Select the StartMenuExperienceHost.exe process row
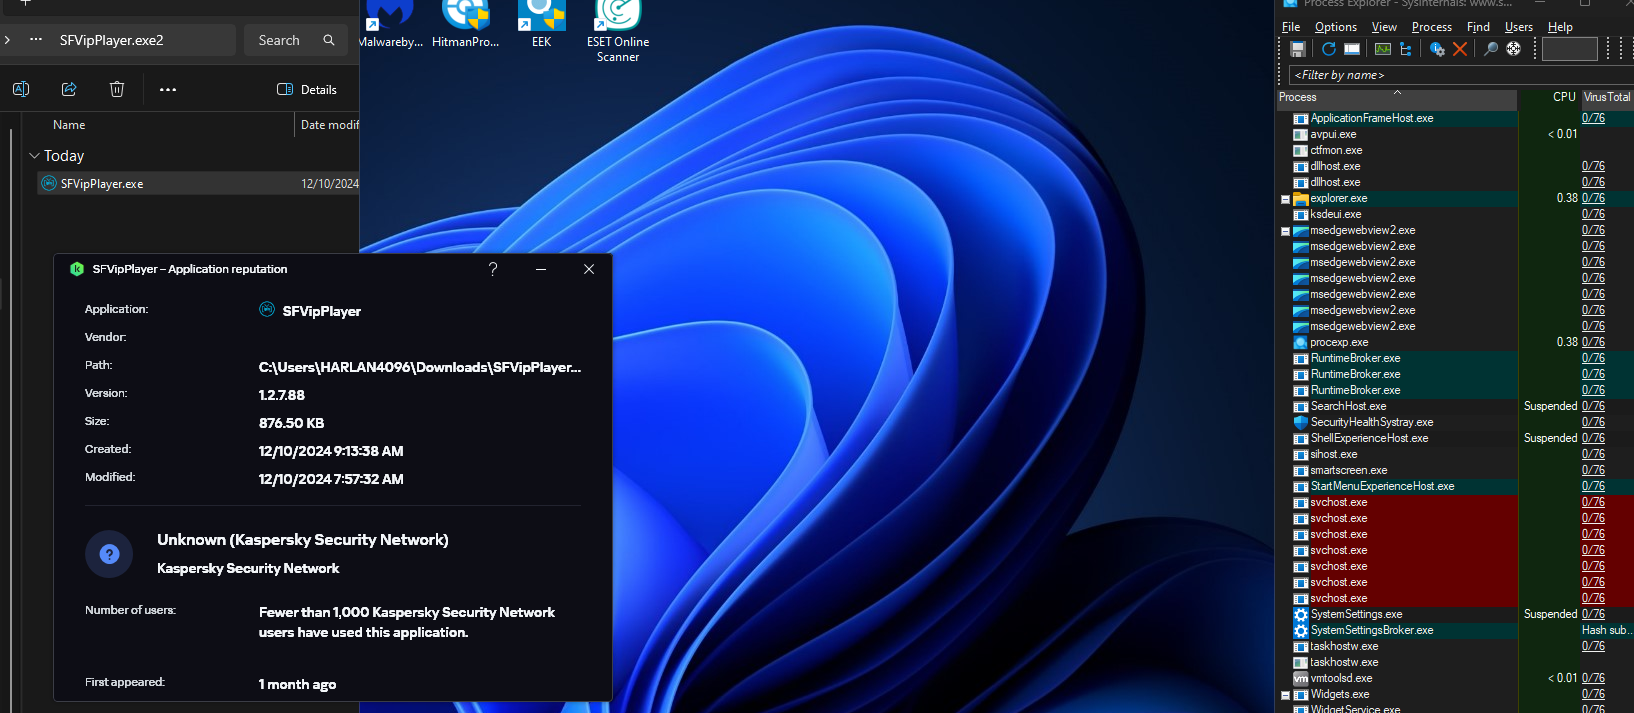Viewport: 1634px width, 713px height. [x=1455, y=486]
